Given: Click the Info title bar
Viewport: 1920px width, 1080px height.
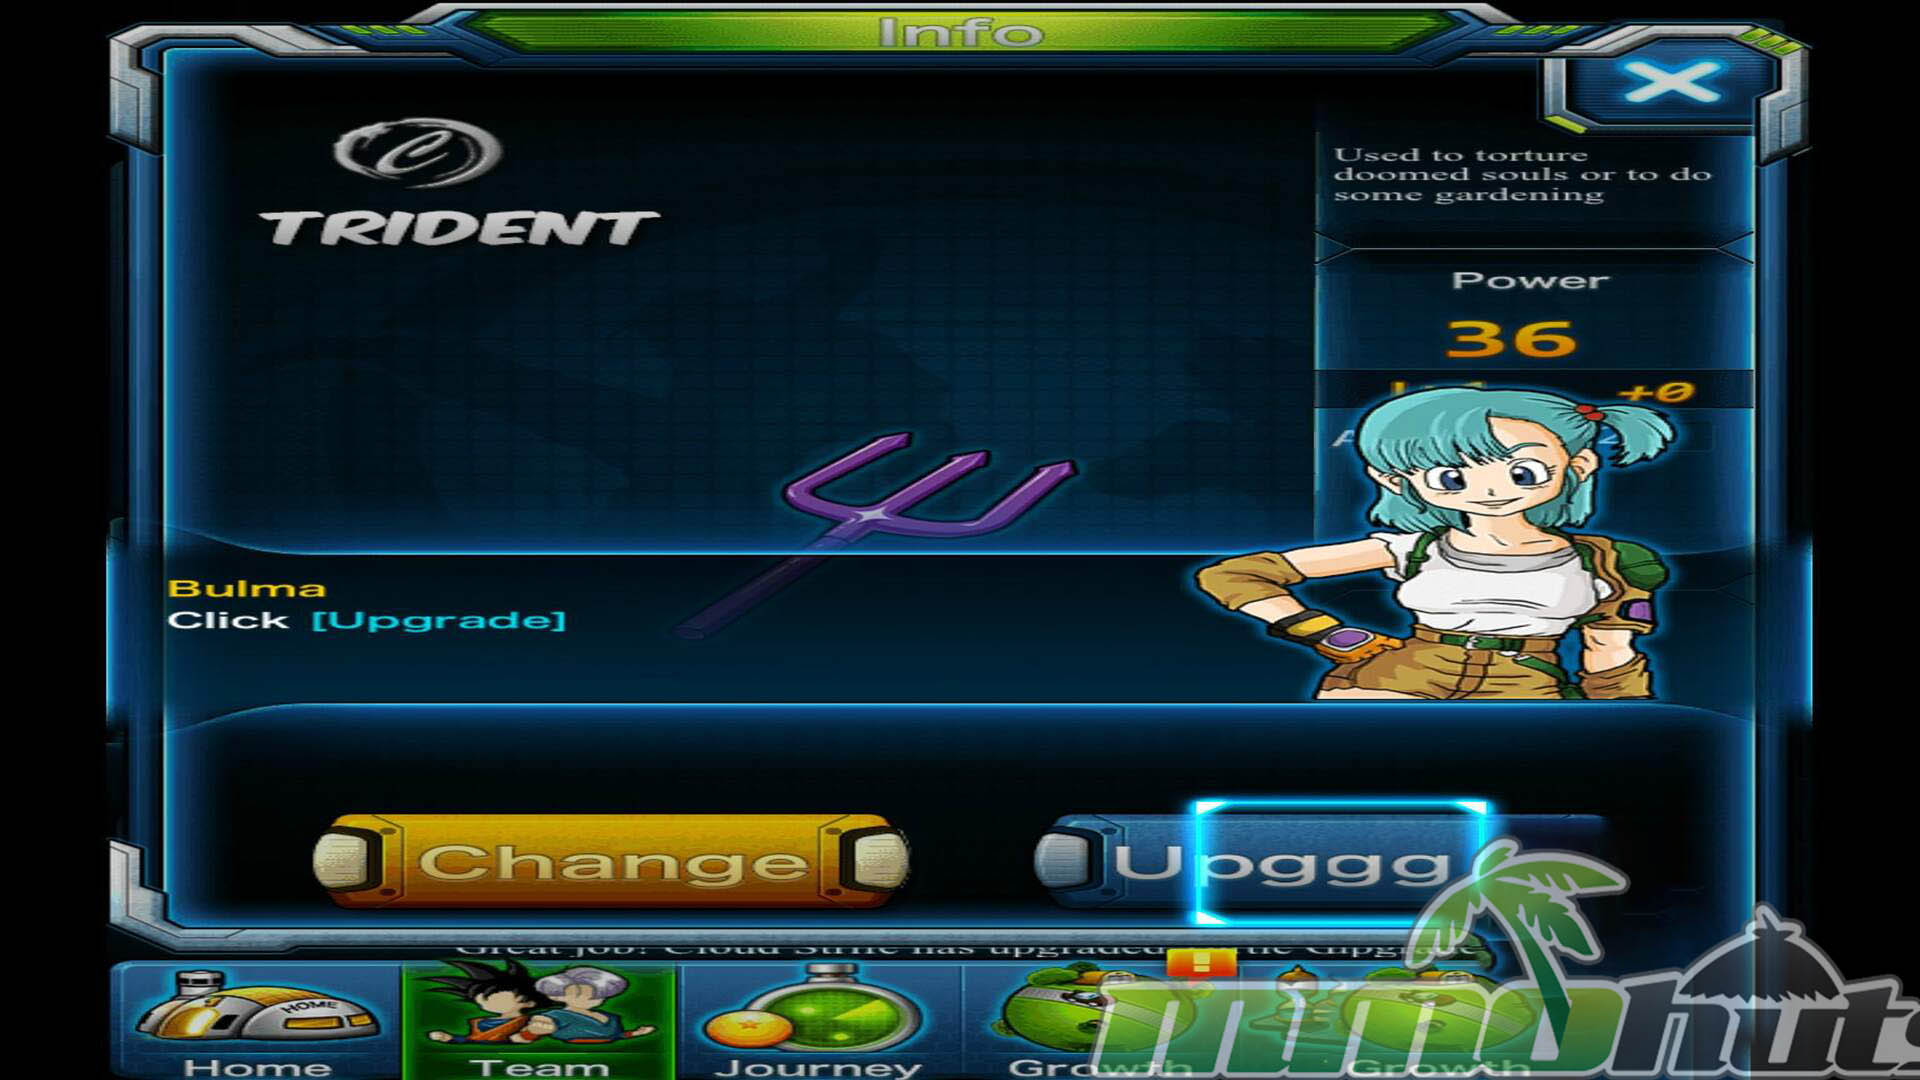Looking at the screenshot, I should coord(960,32).
